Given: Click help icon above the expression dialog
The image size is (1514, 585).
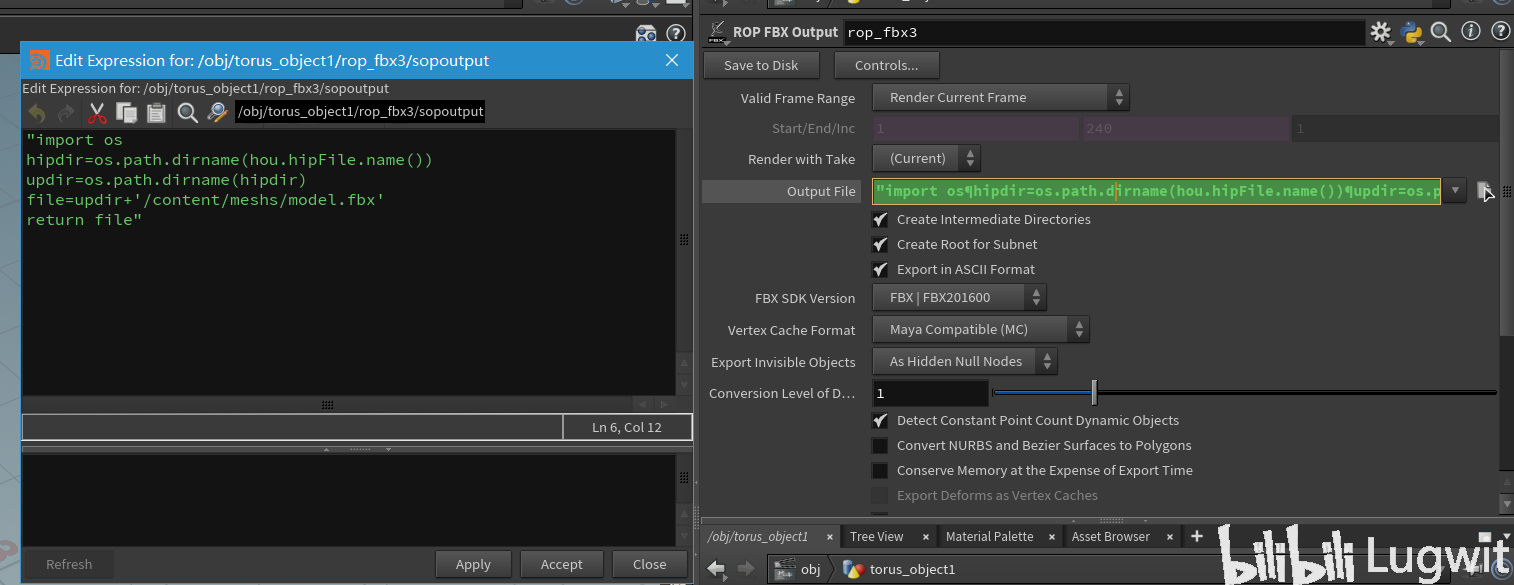Looking at the screenshot, I should point(676,33).
